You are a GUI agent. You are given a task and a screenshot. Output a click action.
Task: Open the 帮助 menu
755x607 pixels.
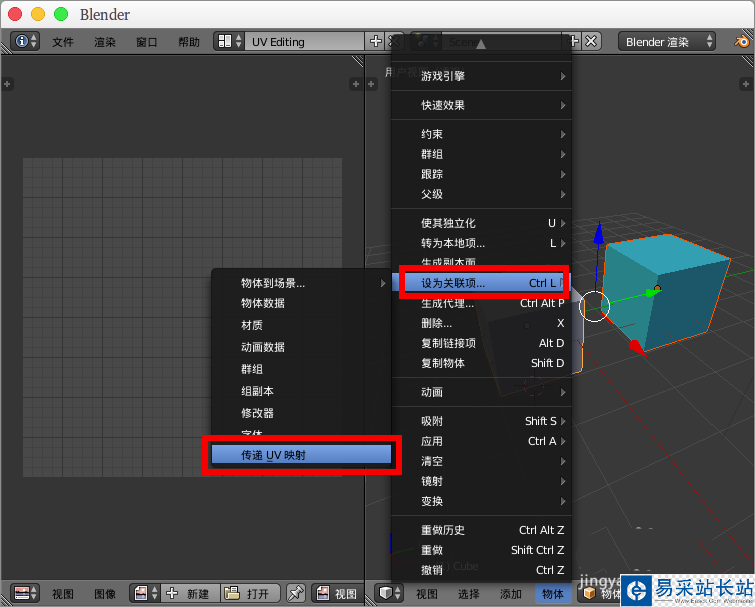[x=189, y=42]
